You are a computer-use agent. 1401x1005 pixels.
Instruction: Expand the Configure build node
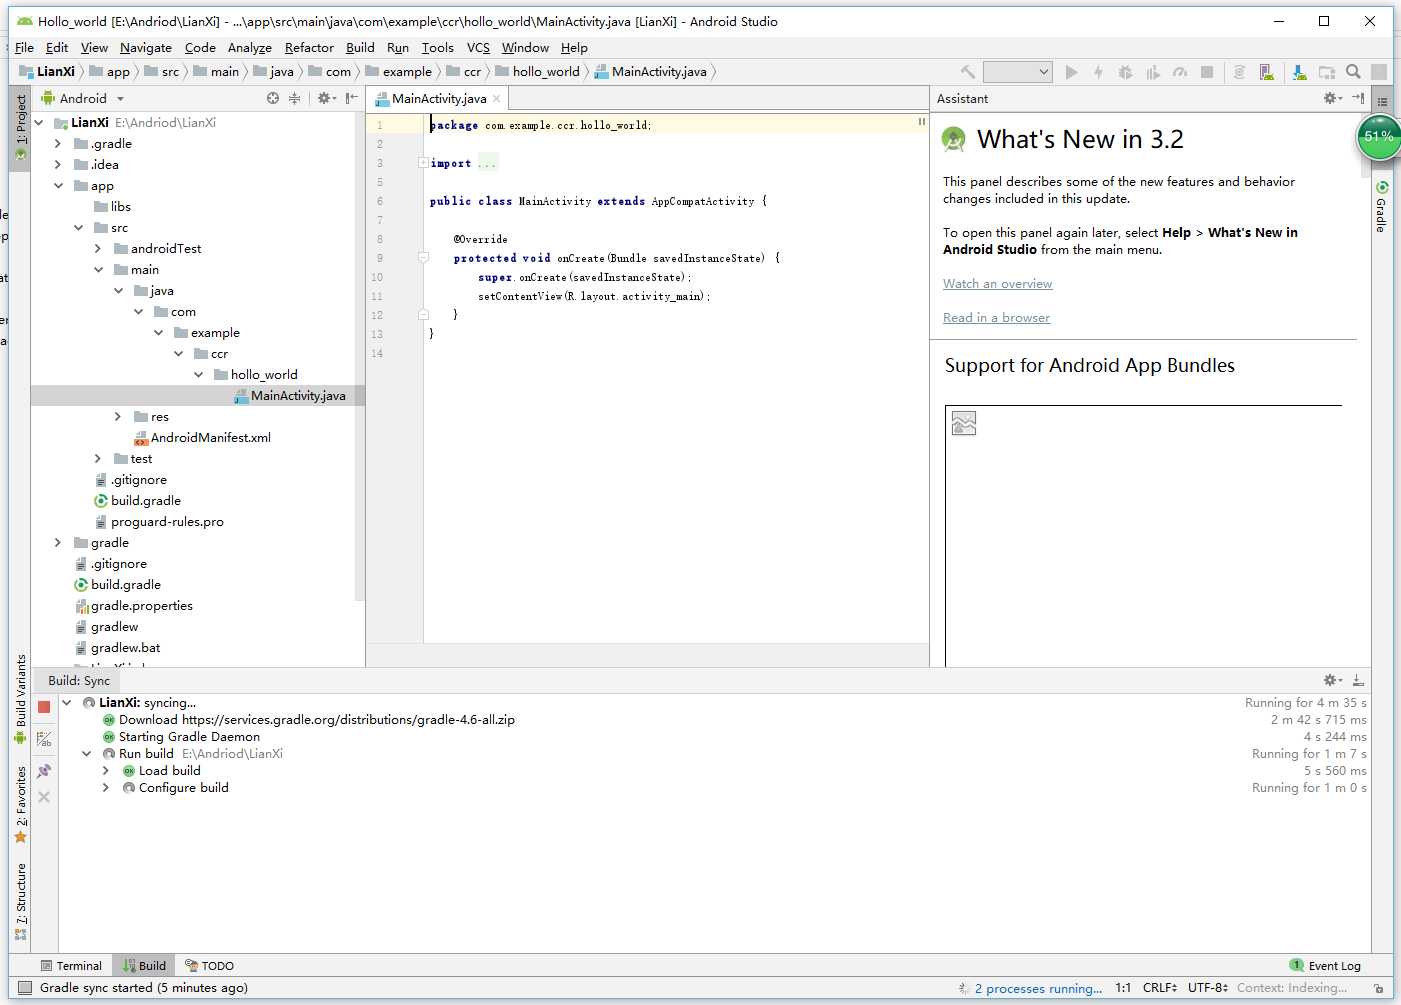pyautogui.click(x=106, y=788)
